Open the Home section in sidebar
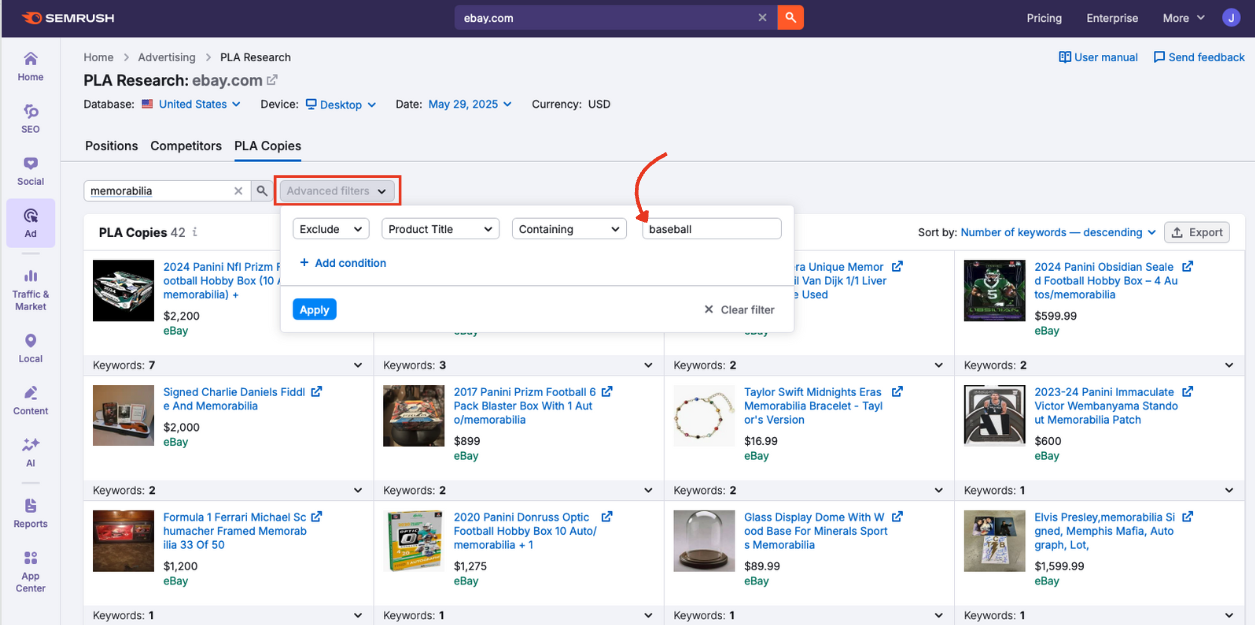 (30, 66)
